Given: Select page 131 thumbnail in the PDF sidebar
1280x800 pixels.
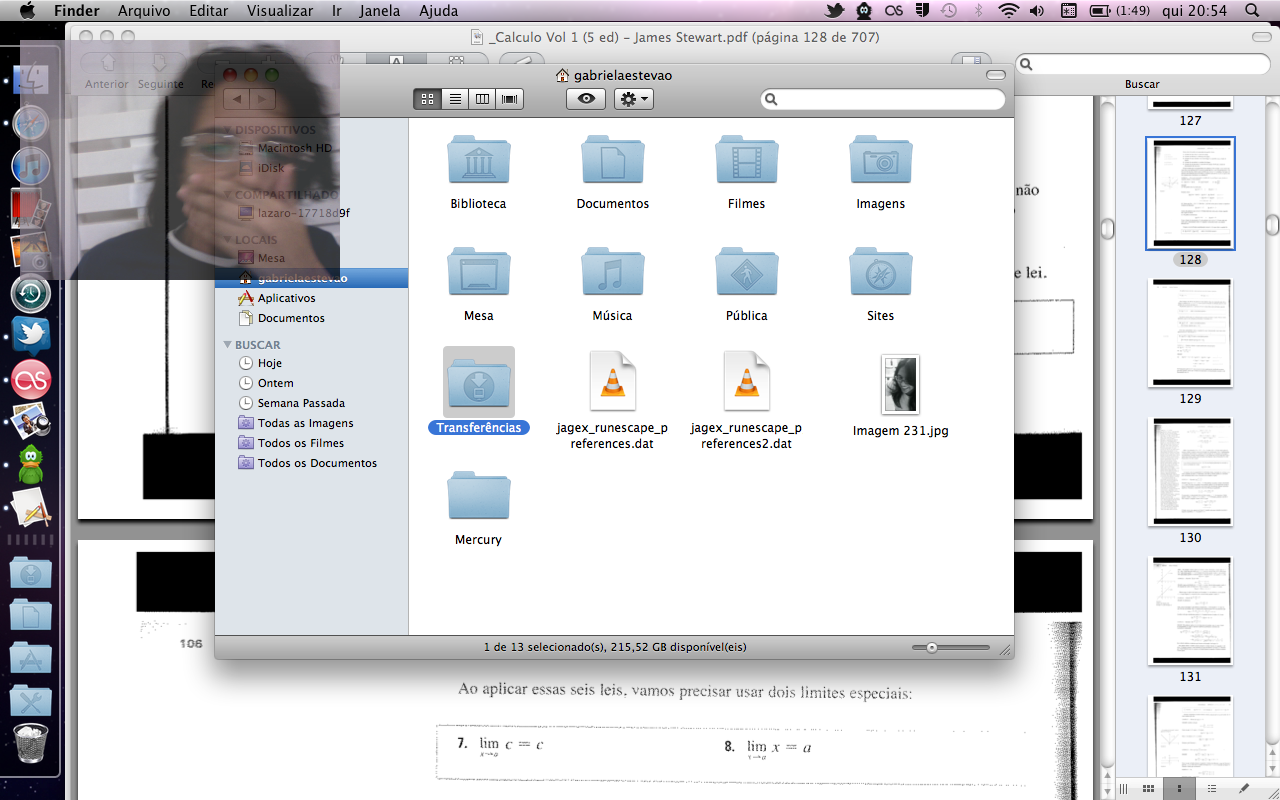Looking at the screenshot, I should [x=1190, y=611].
